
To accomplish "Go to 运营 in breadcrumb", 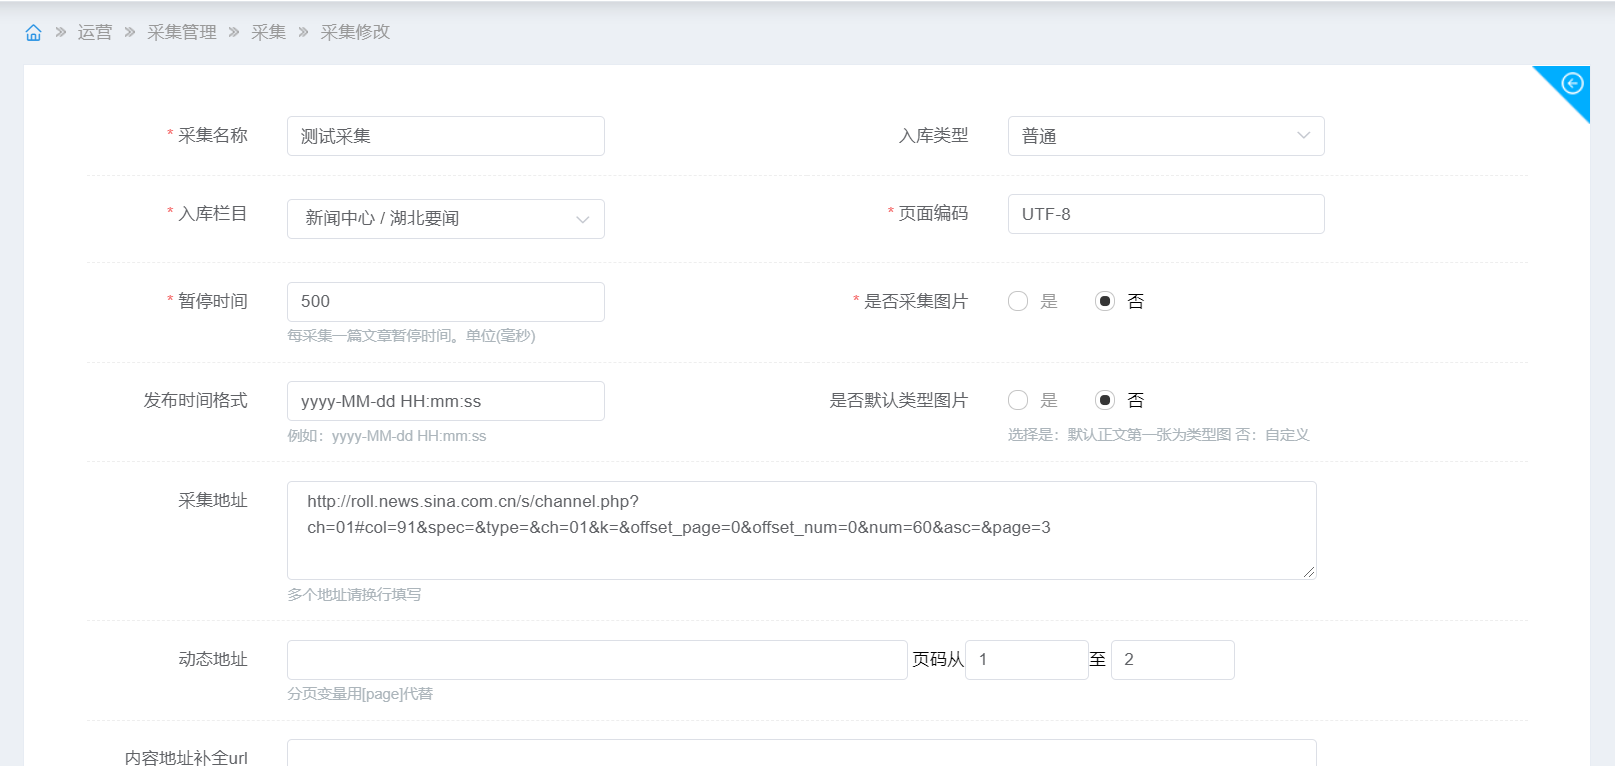I will [x=95, y=33].
